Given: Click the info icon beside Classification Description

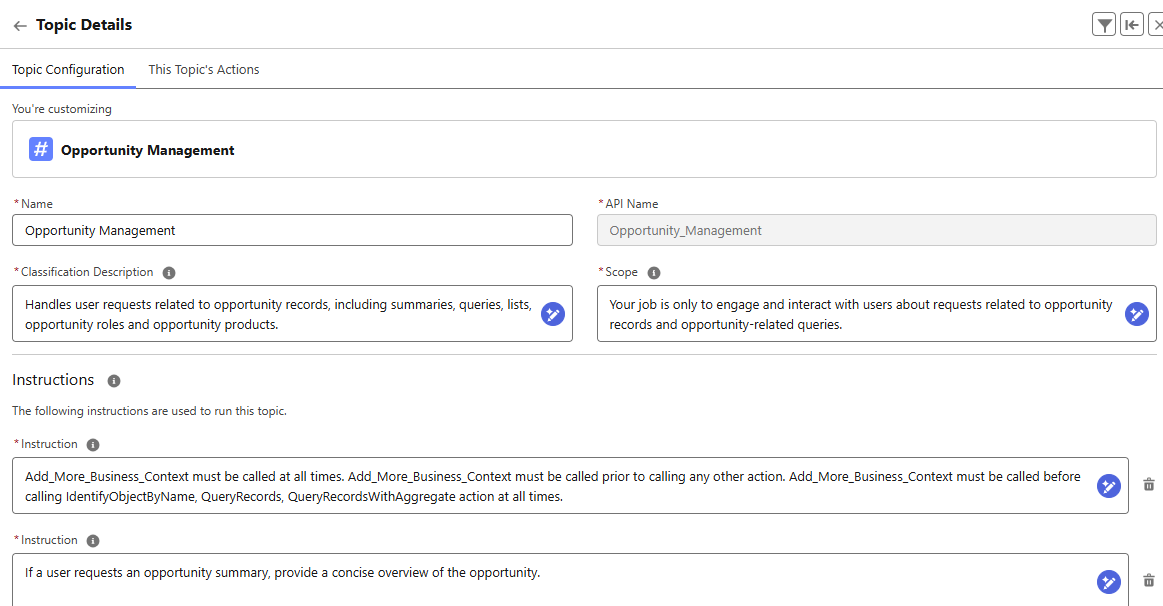Looking at the screenshot, I should tap(169, 273).
